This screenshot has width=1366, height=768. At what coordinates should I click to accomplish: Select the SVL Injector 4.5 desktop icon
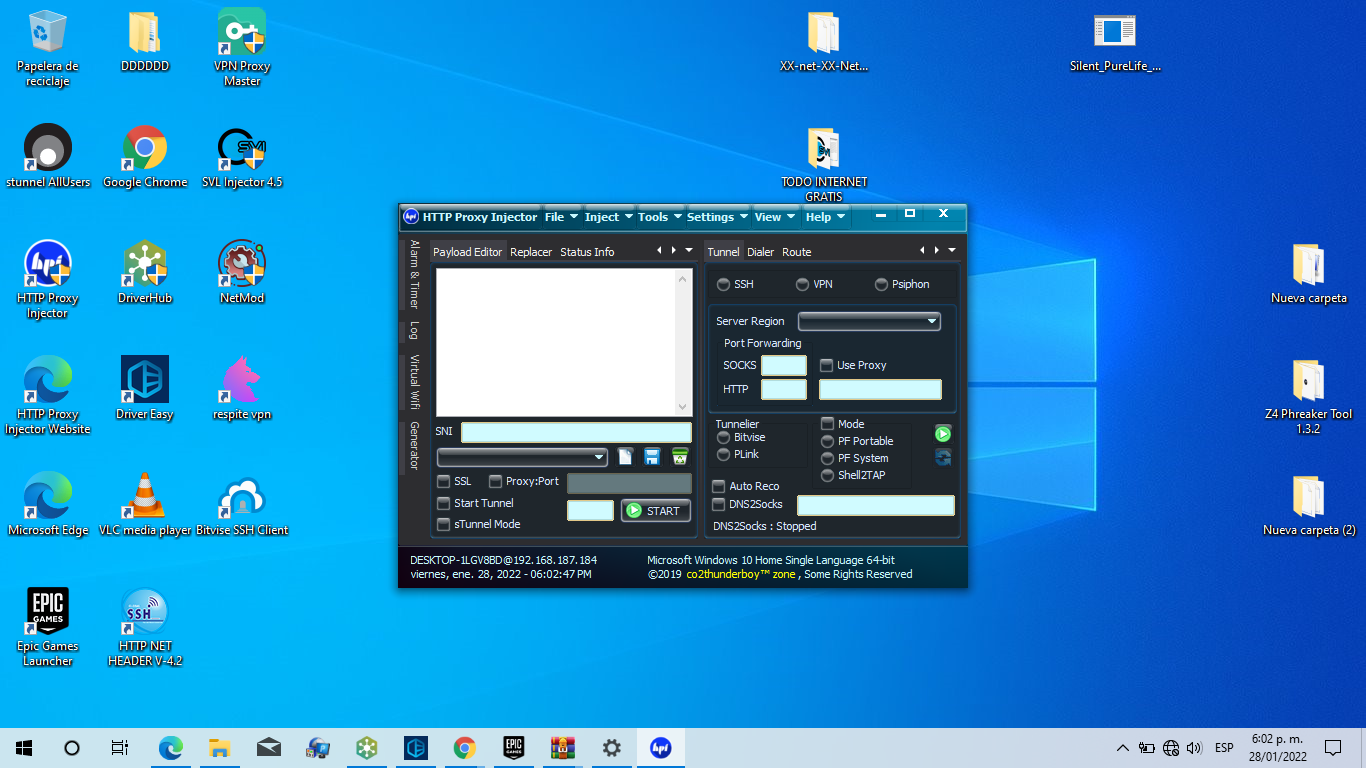pos(242,157)
